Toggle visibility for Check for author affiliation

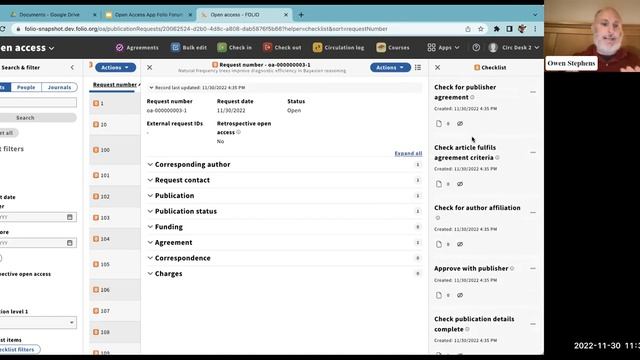pyautogui.click(x=460, y=244)
